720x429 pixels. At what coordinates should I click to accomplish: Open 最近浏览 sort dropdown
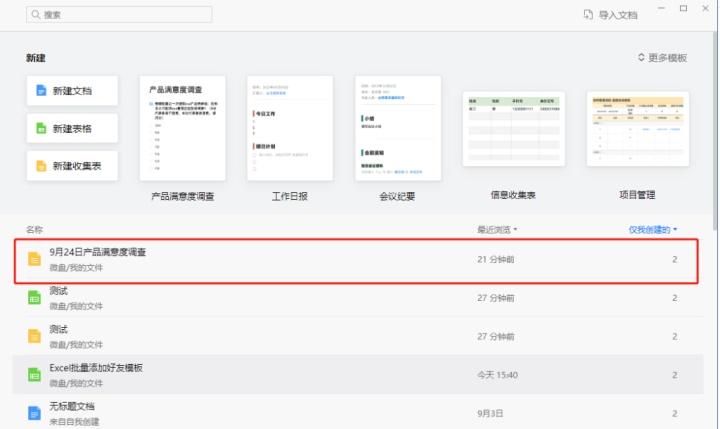click(x=497, y=229)
